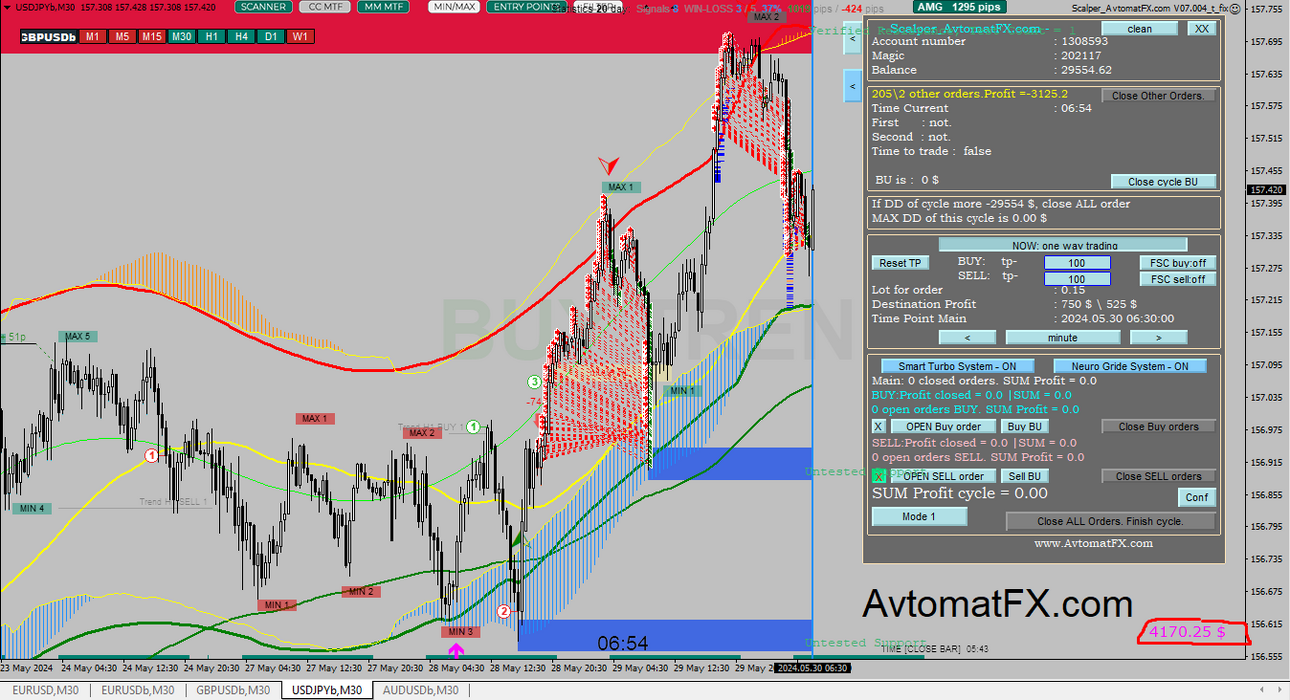The image size is (1290, 700).
Task: Select the M15 timeframe button
Action: (x=151, y=37)
